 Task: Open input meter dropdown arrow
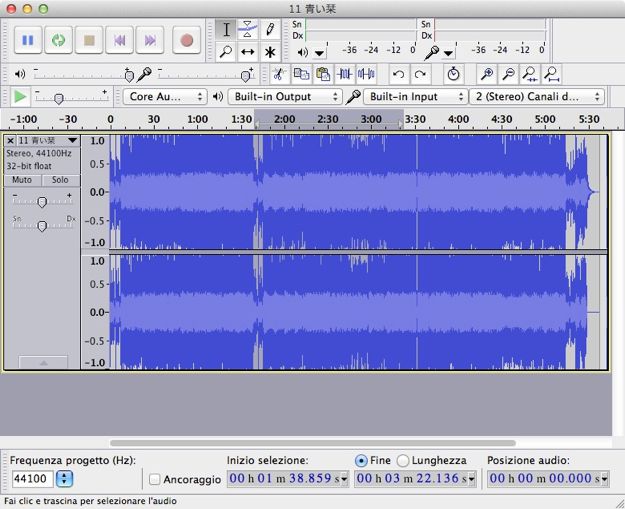[x=448, y=53]
